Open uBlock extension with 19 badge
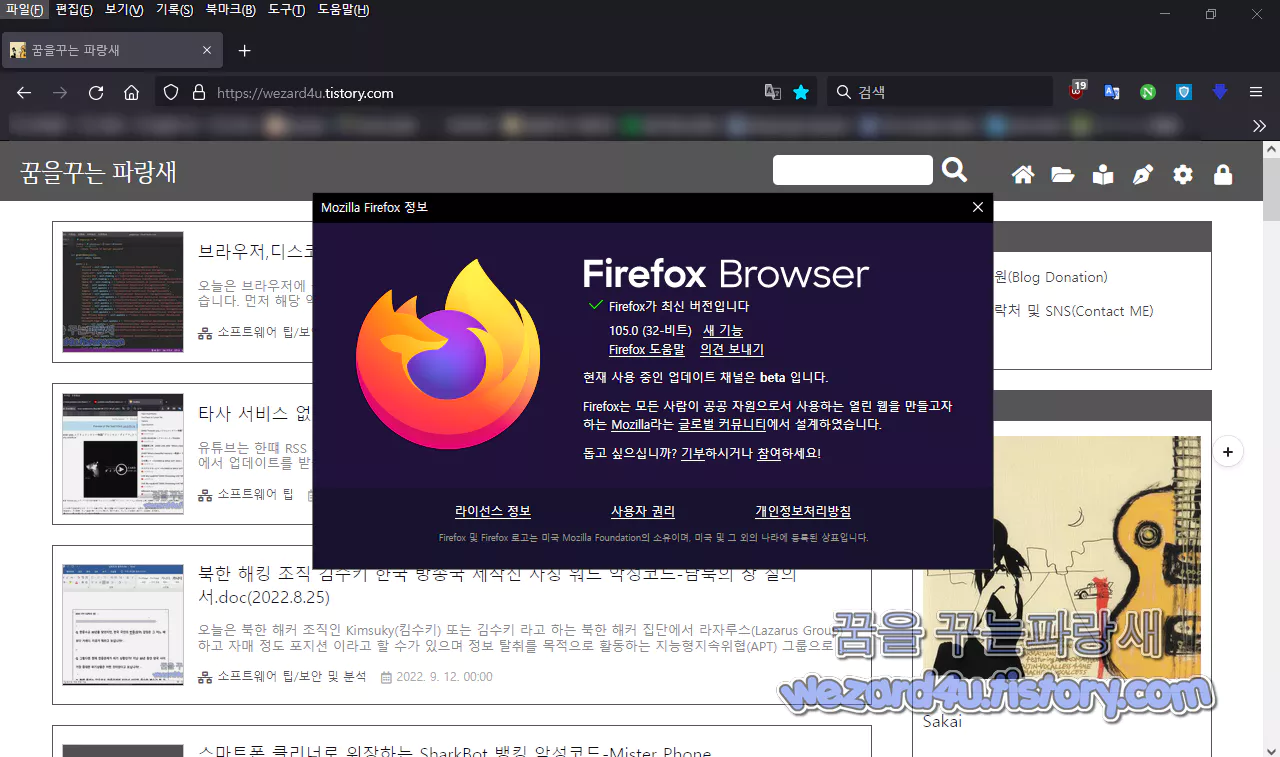This screenshot has width=1280, height=757. click(1077, 91)
